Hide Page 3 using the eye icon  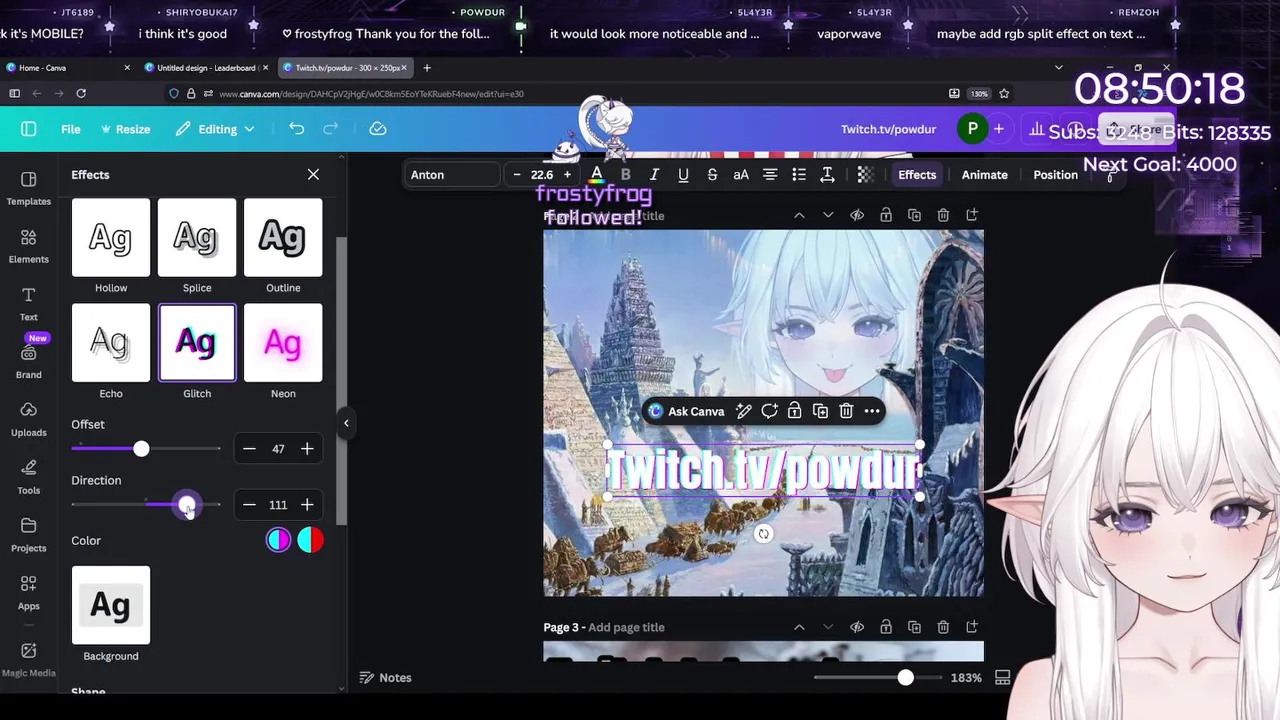point(857,627)
